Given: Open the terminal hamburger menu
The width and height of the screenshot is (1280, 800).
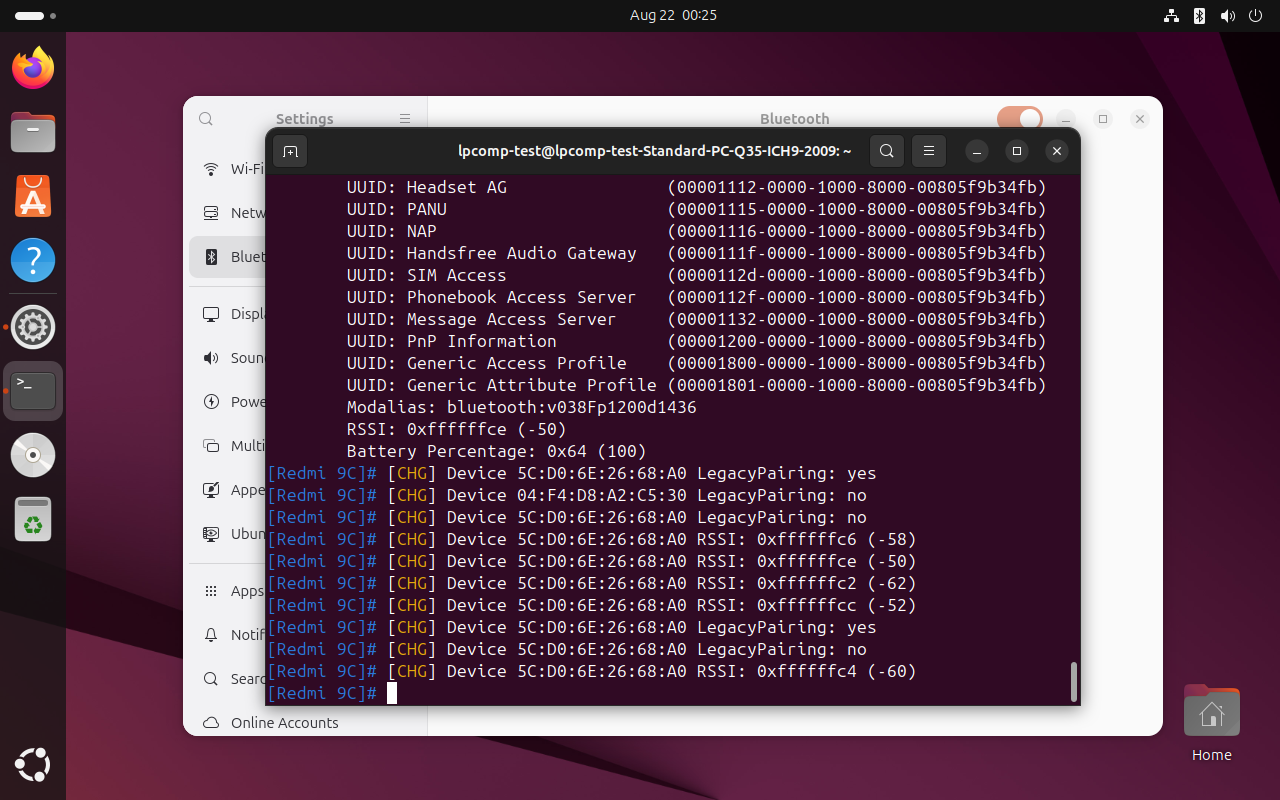Looking at the screenshot, I should point(928,151).
